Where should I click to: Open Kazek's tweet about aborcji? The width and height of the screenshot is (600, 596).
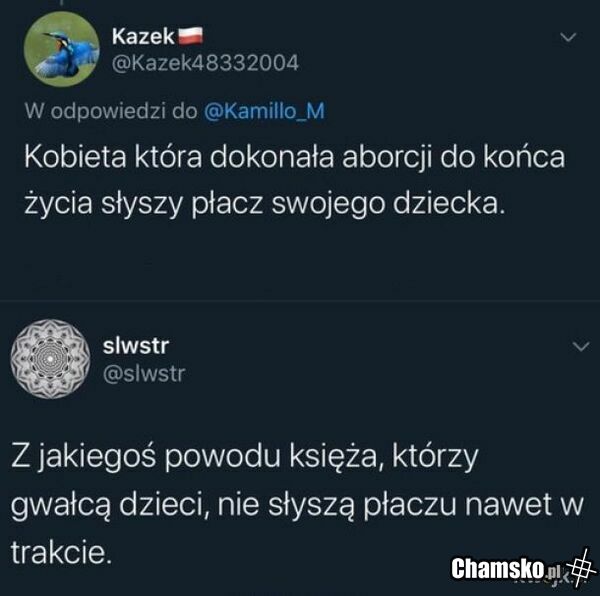click(295, 180)
